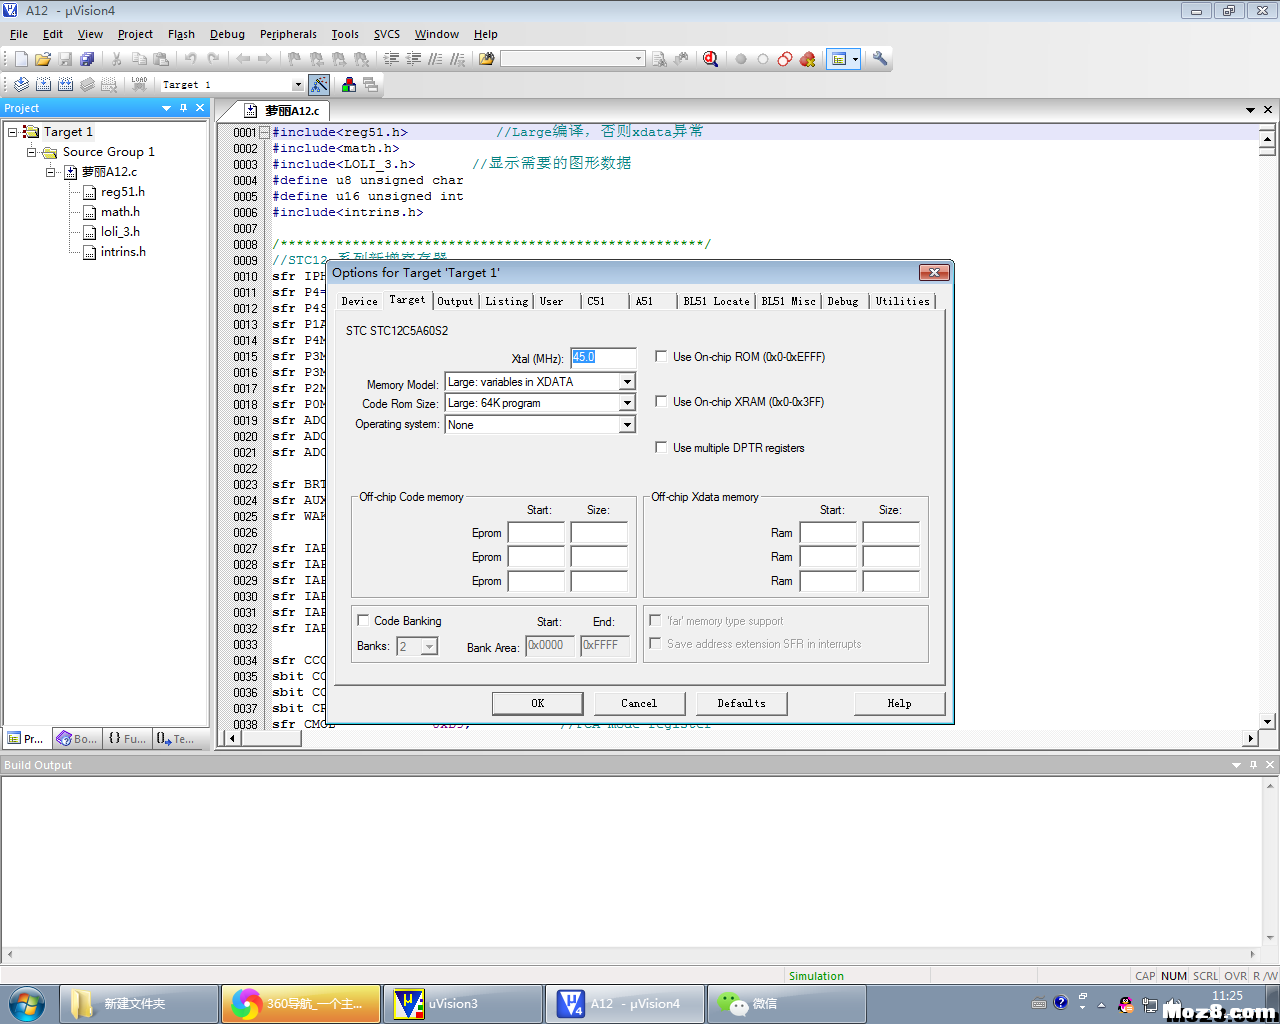Switch to the Debug tab

843,301
